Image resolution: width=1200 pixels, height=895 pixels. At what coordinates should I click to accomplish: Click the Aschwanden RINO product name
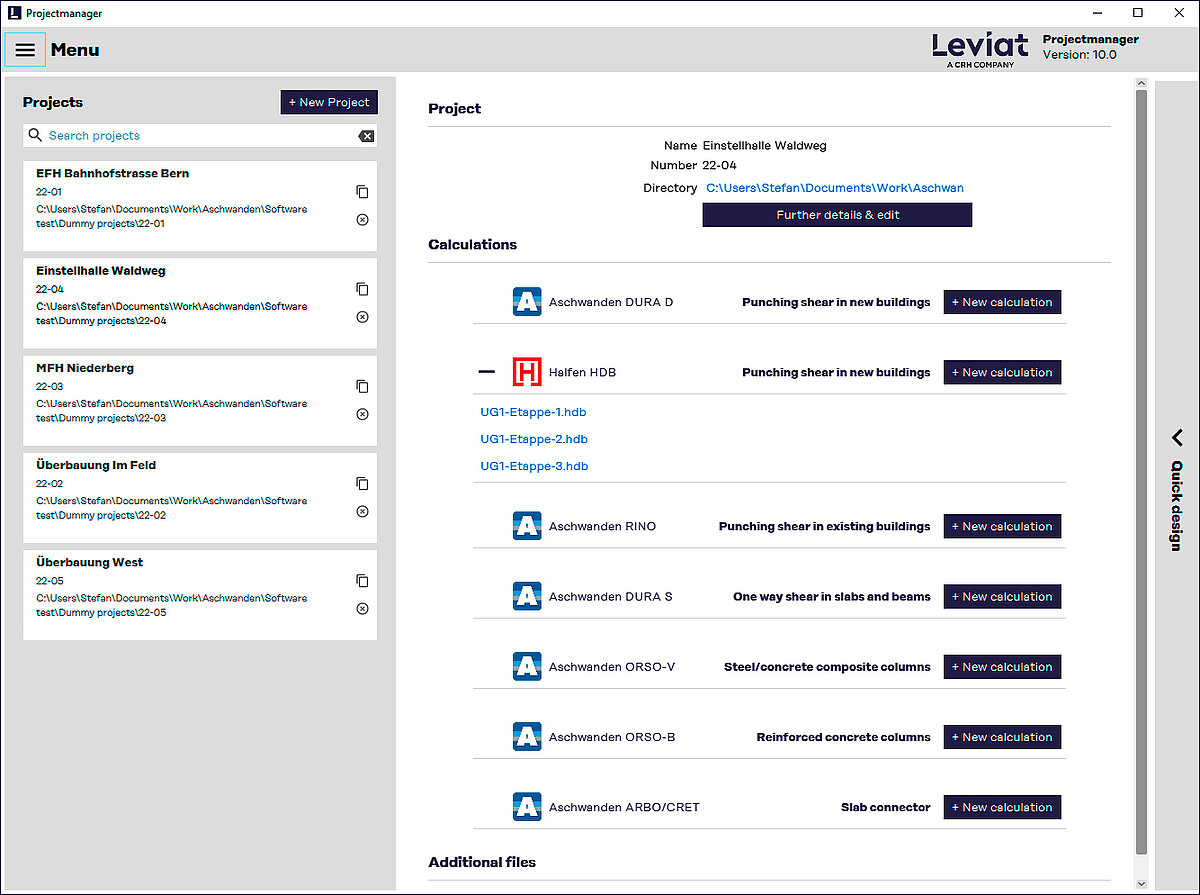coord(602,526)
